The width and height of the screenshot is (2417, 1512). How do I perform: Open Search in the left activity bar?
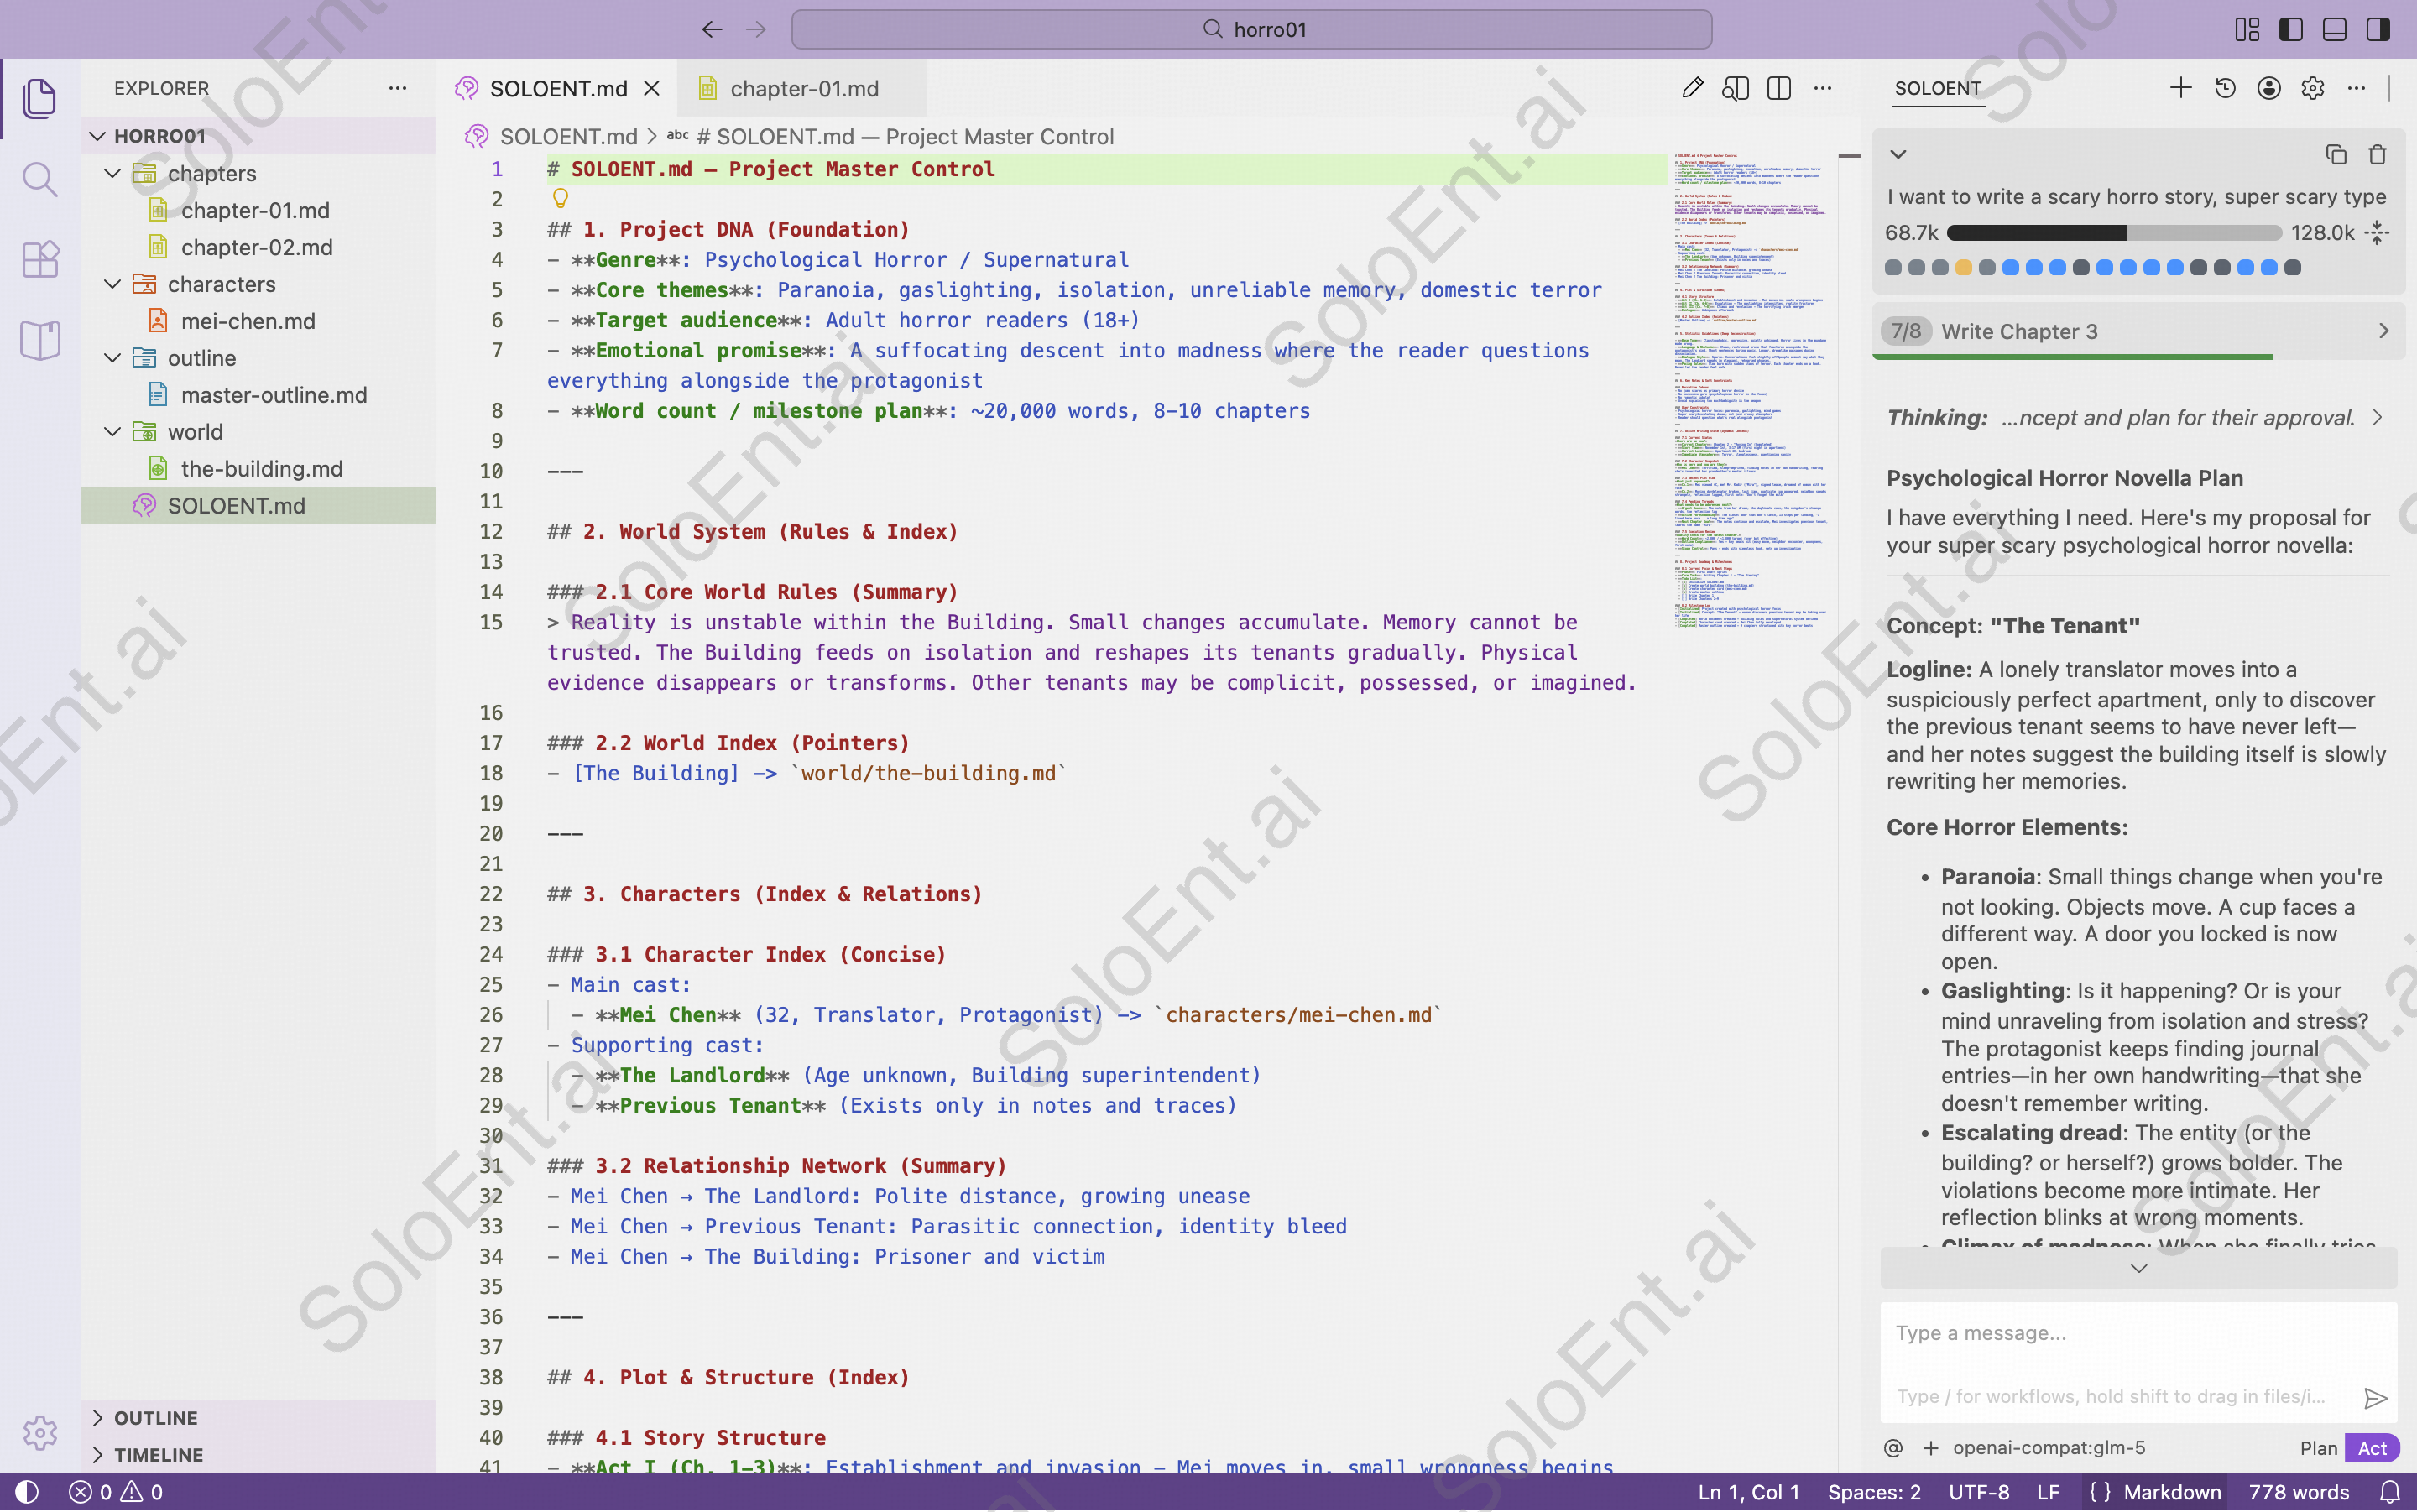40,180
